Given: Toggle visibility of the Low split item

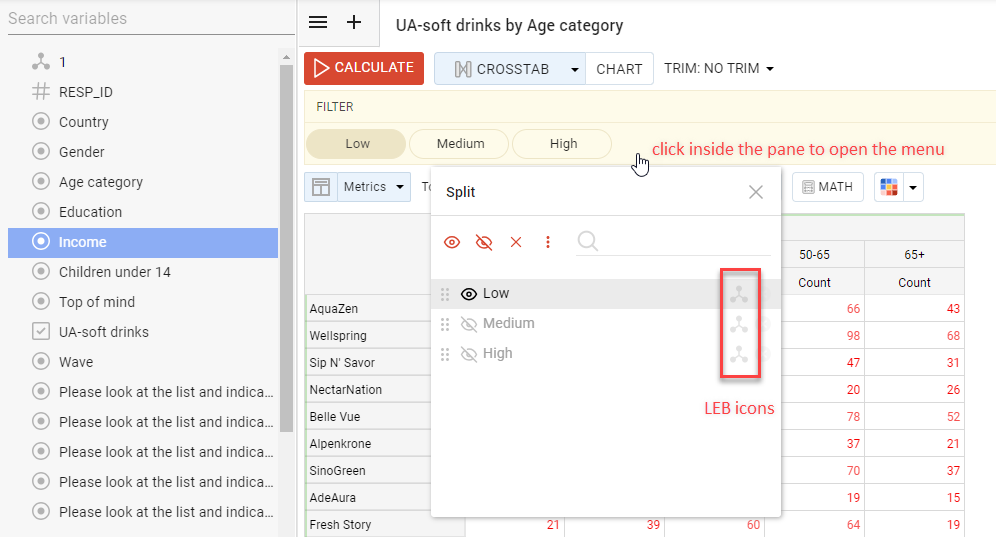Looking at the screenshot, I should (x=469, y=294).
